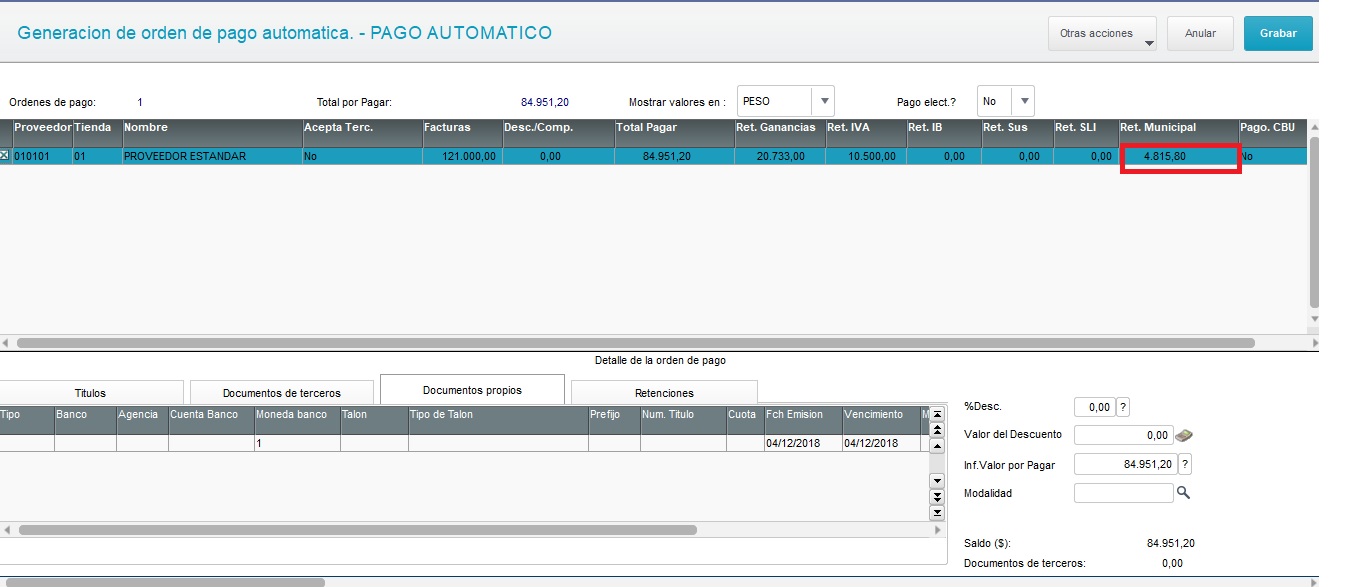Click the documents grid horizontal scrollbar
1366x587 pixels.
(358, 529)
